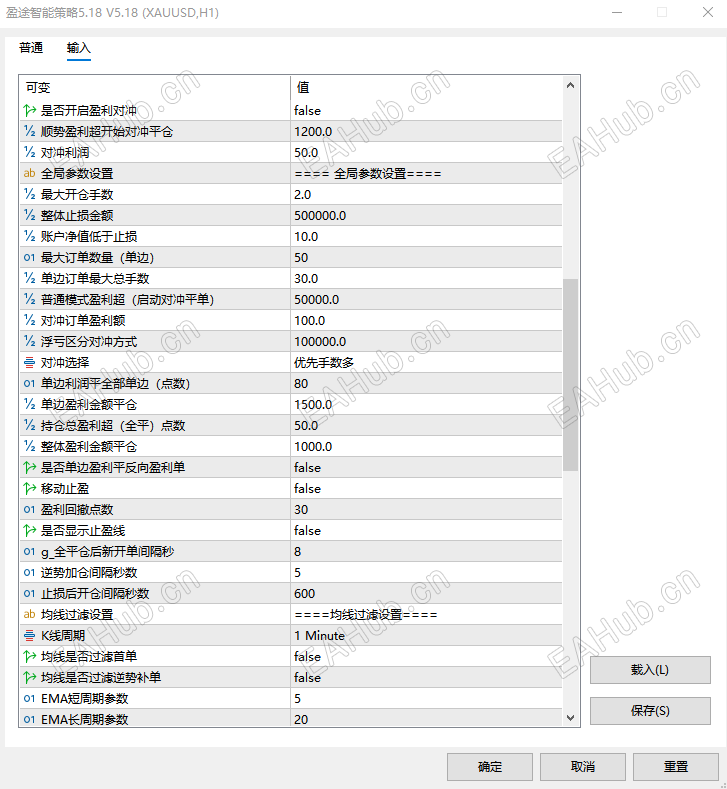Click the 重置 button

tap(675, 766)
